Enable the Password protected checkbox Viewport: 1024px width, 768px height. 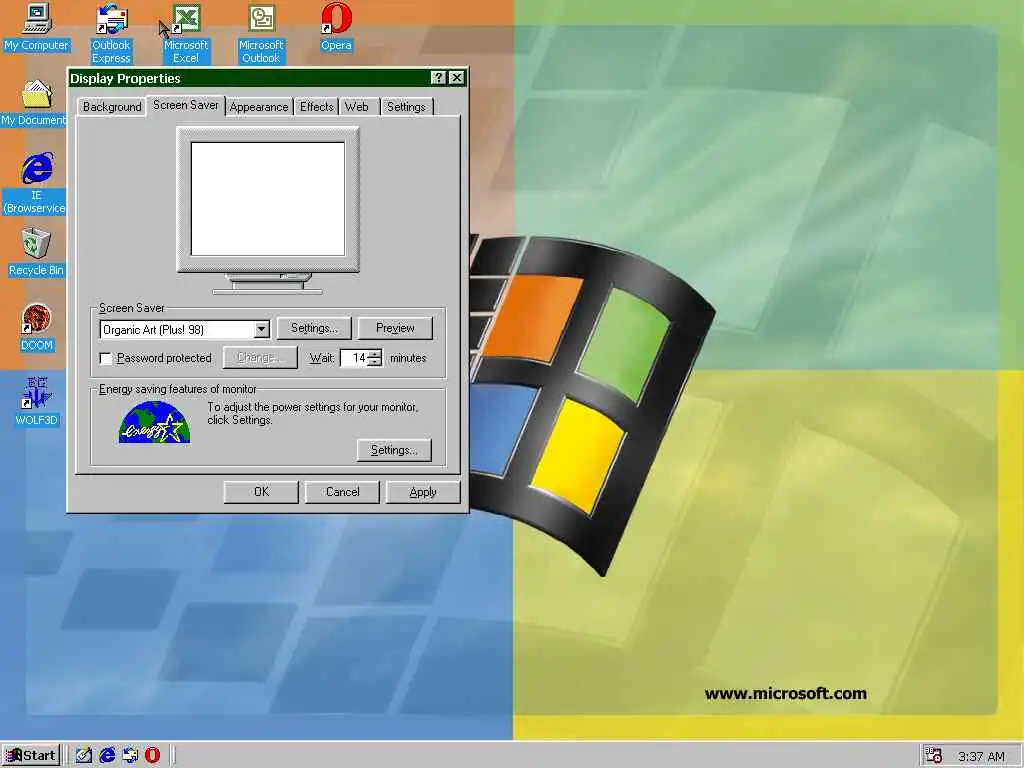pyautogui.click(x=105, y=358)
